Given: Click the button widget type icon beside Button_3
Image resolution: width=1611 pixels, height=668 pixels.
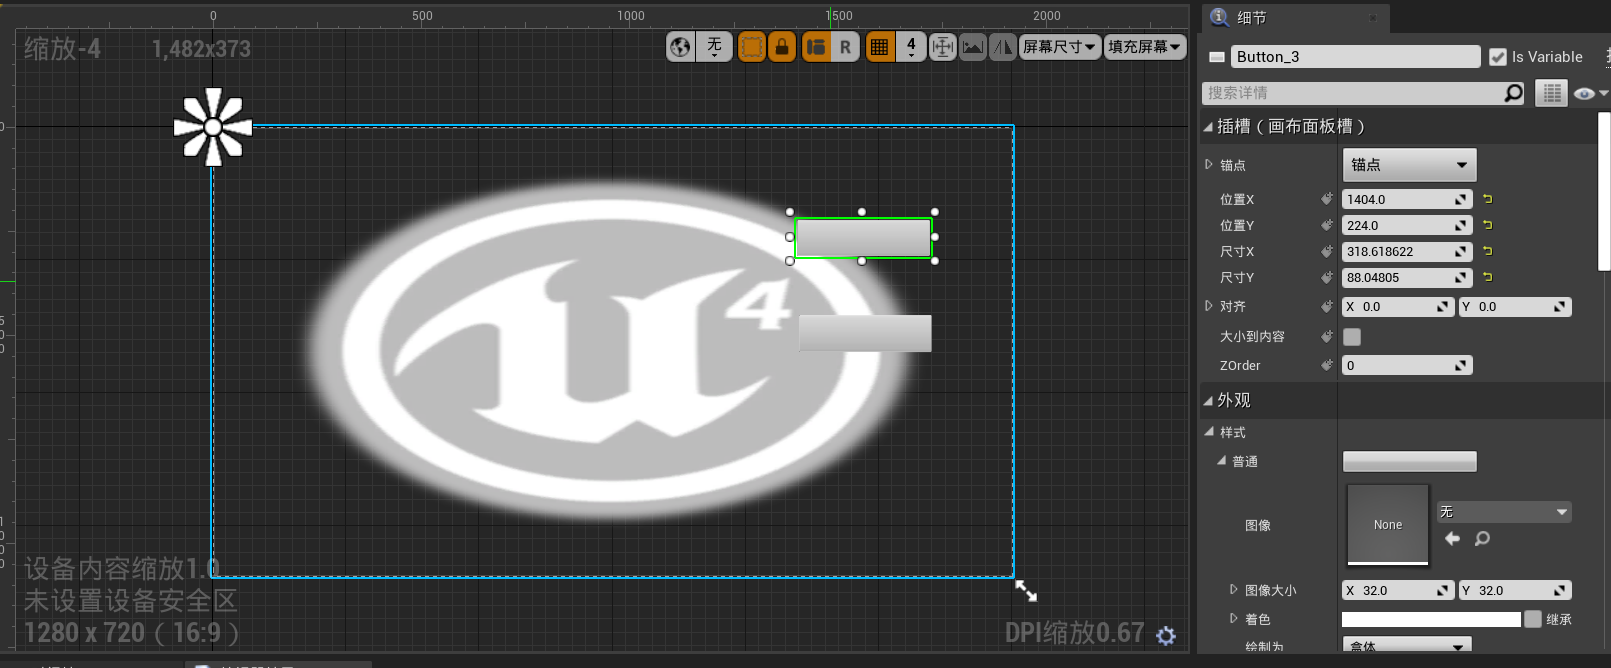Looking at the screenshot, I should click(x=1217, y=57).
